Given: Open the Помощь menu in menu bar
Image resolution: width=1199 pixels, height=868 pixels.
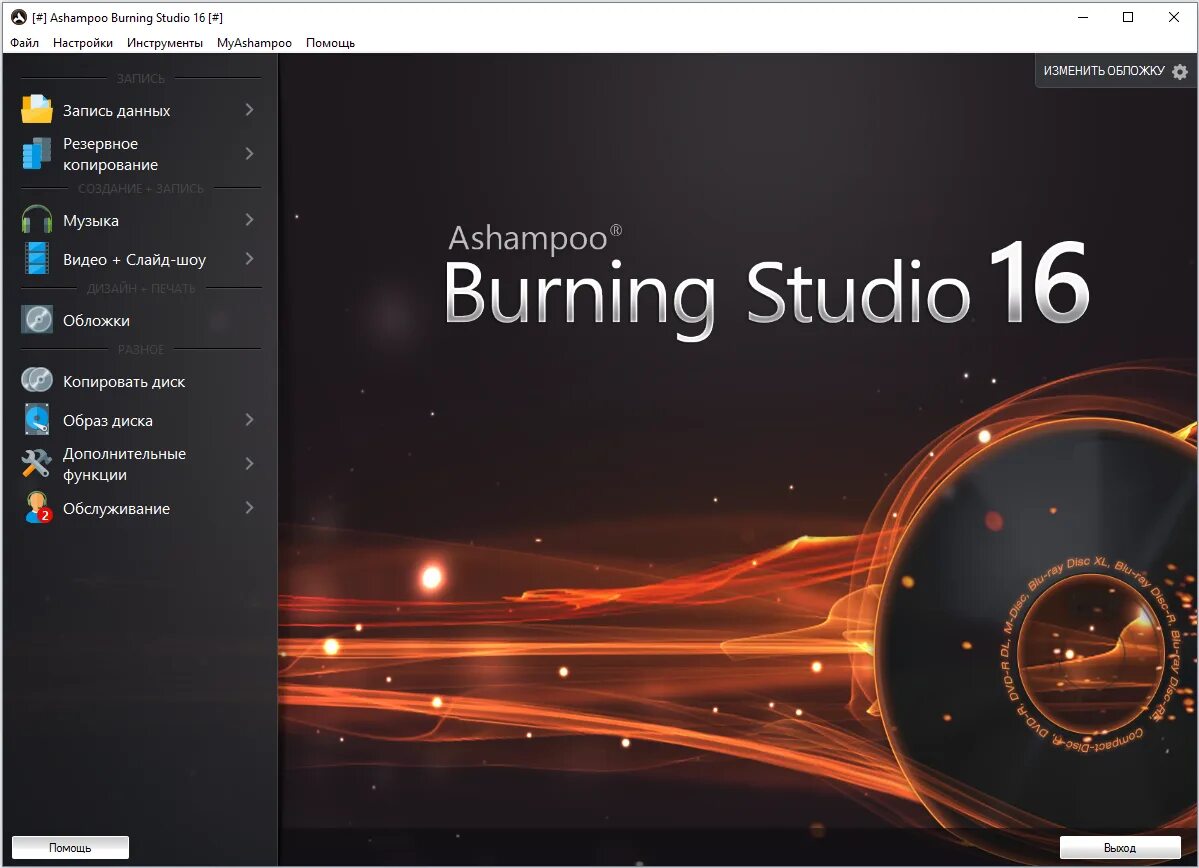Looking at the screenshot, I should (x=330, y=43).
